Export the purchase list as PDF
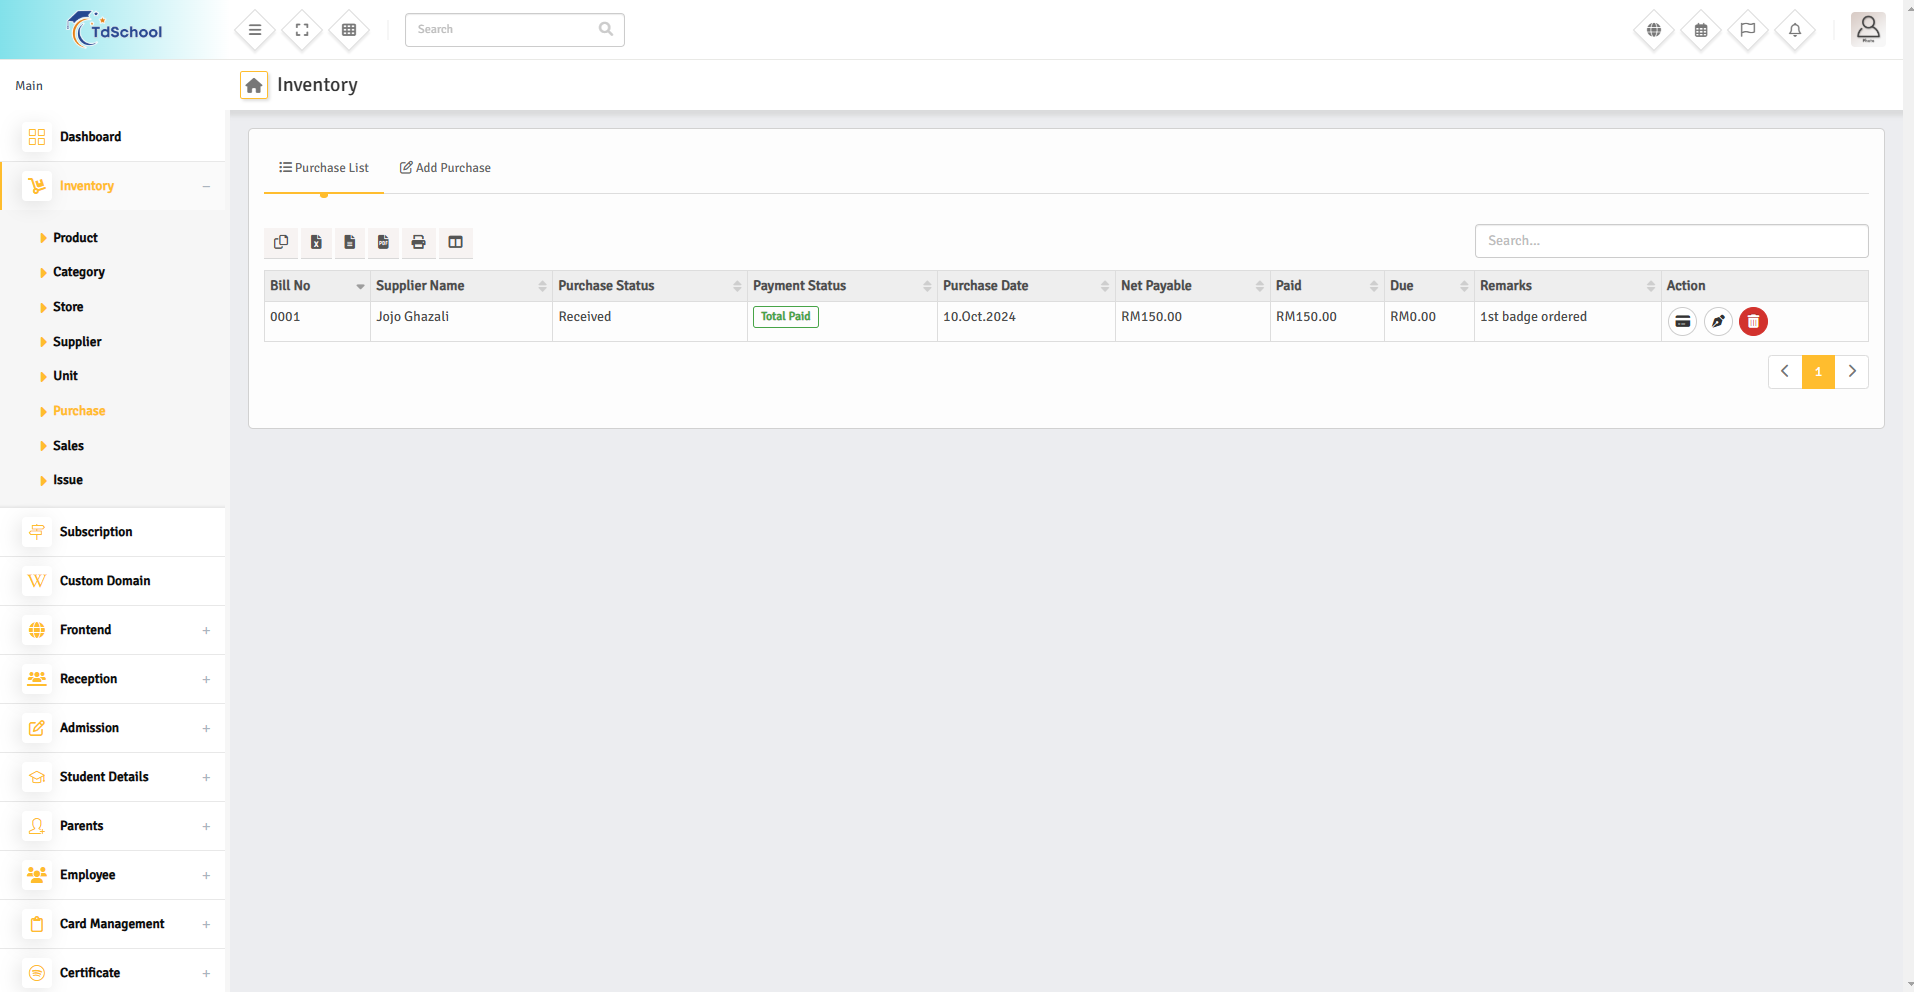Viewport: 1914px width, 992px height. pyautogui.click(x=383, y=242)
